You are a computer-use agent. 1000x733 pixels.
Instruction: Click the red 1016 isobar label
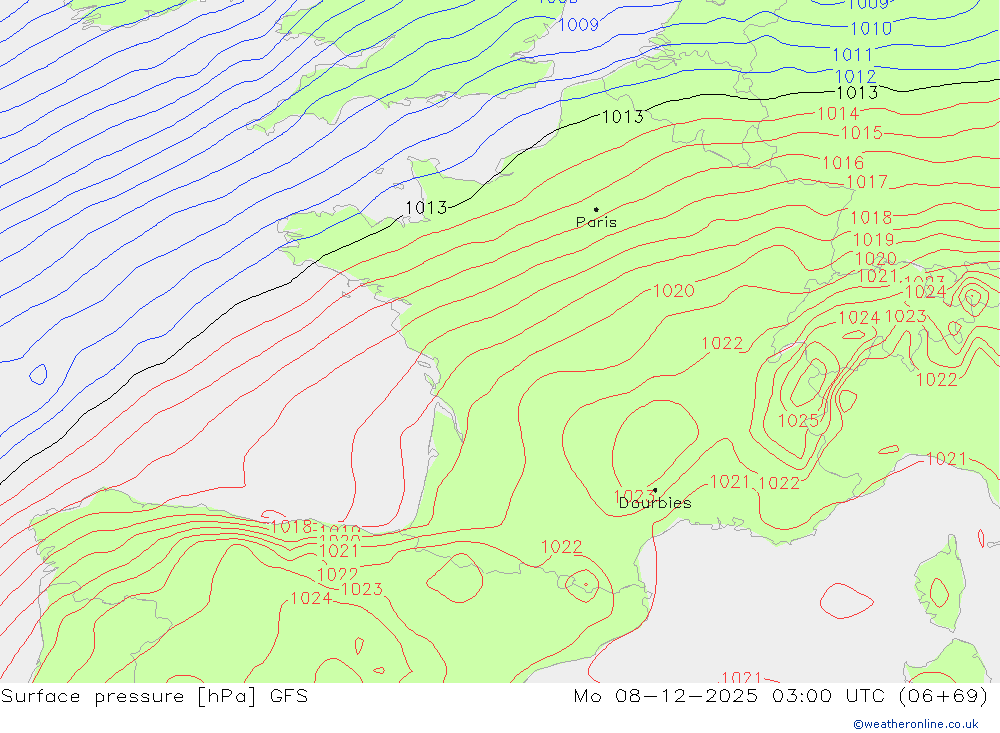click(x=843, y=163)
